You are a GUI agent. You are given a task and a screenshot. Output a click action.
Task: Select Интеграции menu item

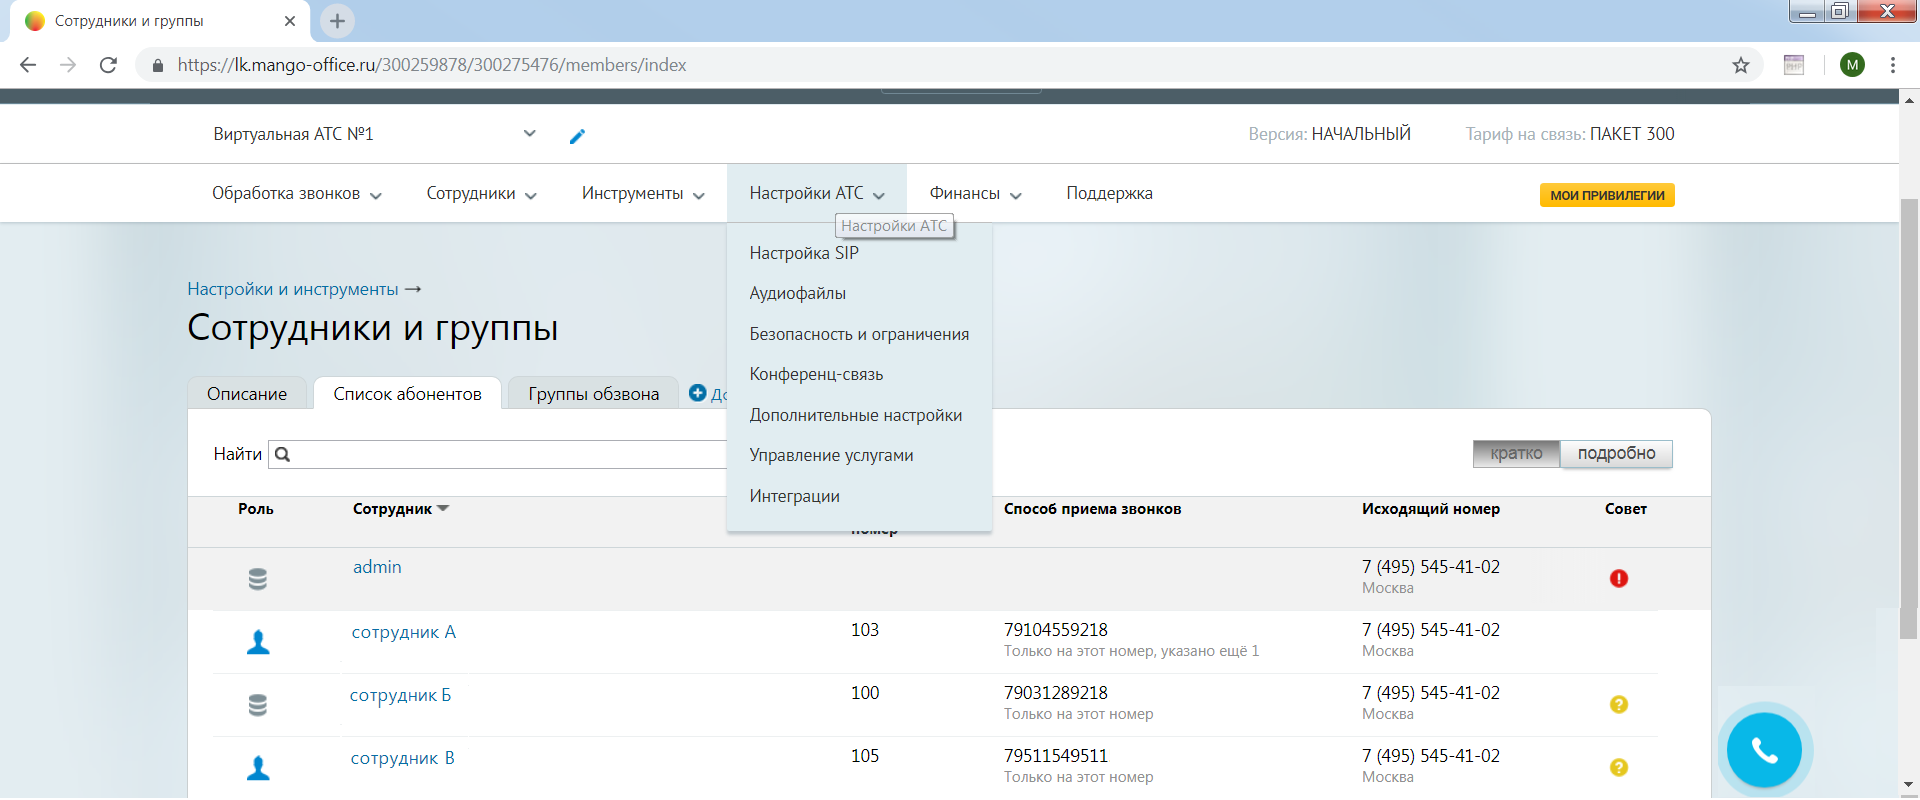click(x=794, y=496)
